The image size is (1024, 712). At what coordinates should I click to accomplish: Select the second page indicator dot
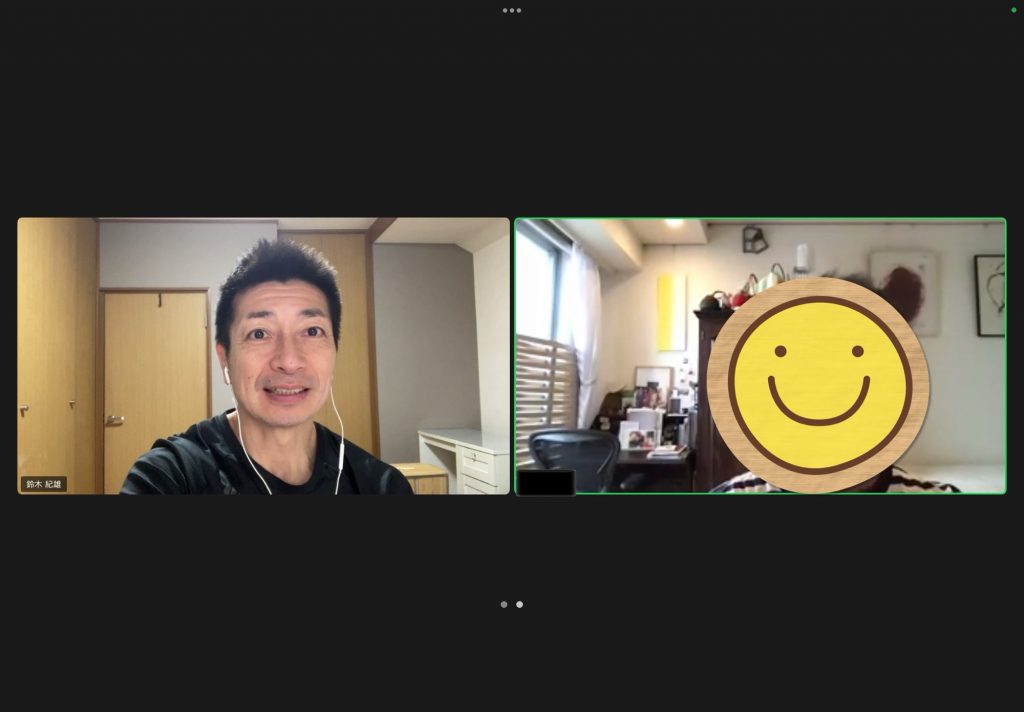click(x=519, y=604)
